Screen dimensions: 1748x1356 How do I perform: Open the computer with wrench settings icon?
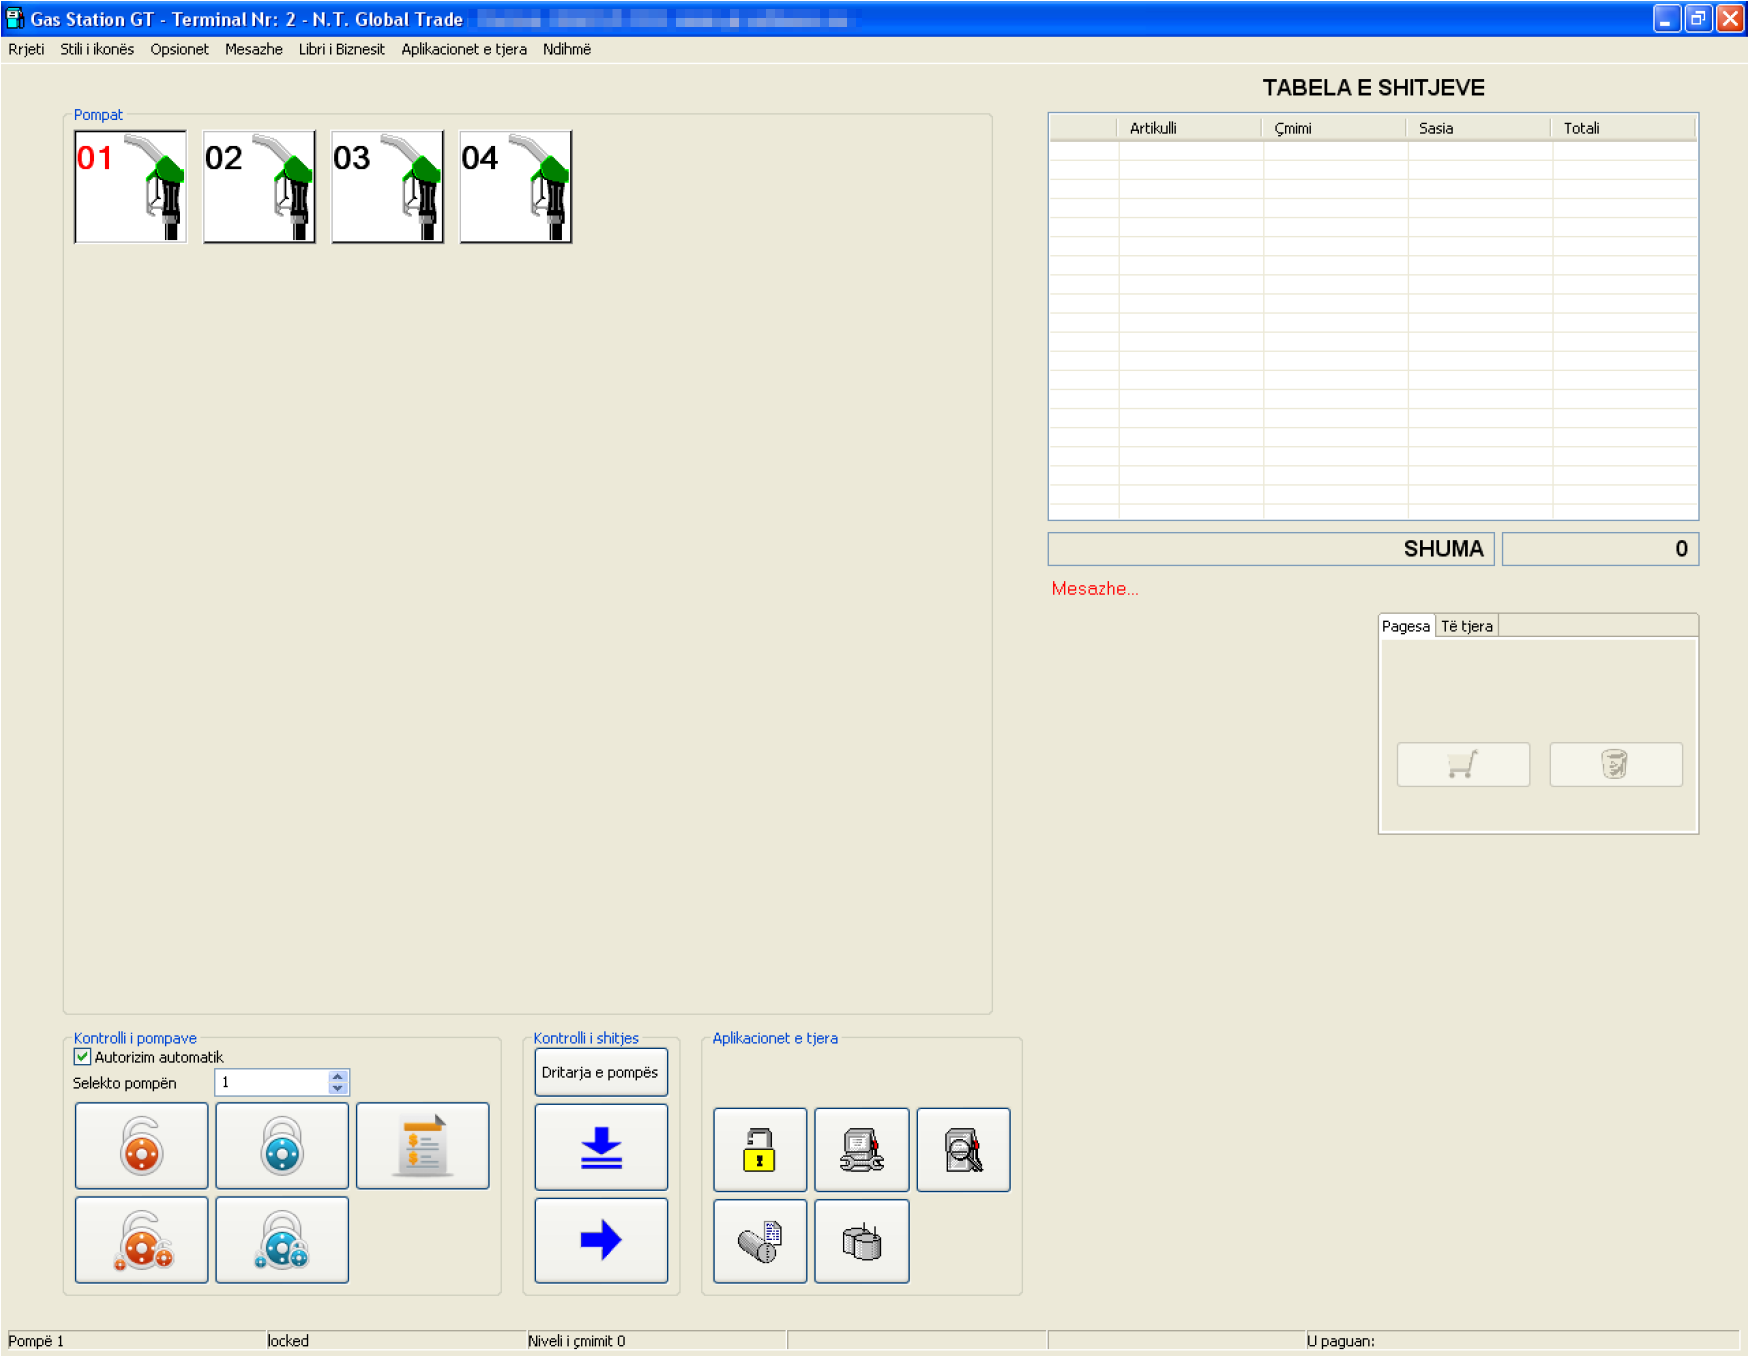pyautogui.click(x=861, y=1149)
